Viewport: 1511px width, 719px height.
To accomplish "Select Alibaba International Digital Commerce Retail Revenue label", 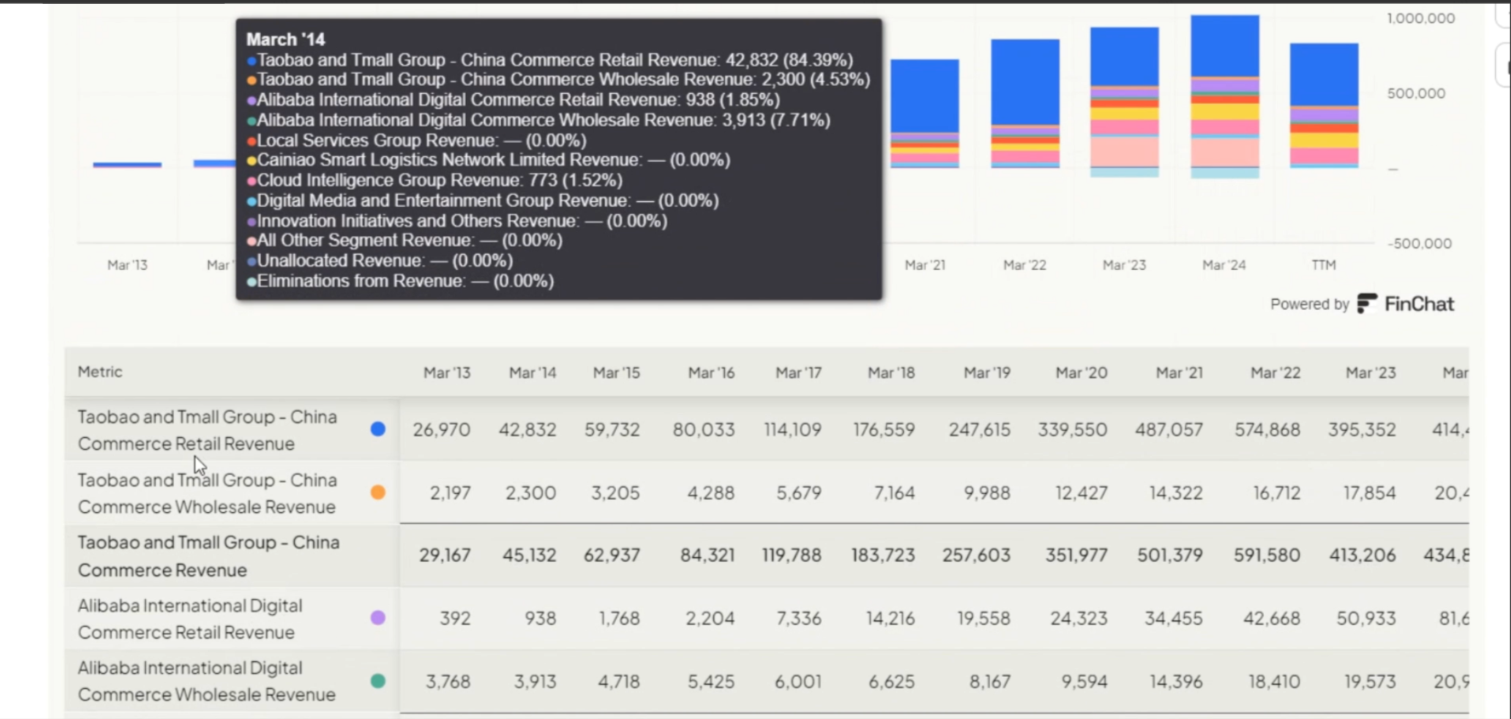I will [190, 619].
